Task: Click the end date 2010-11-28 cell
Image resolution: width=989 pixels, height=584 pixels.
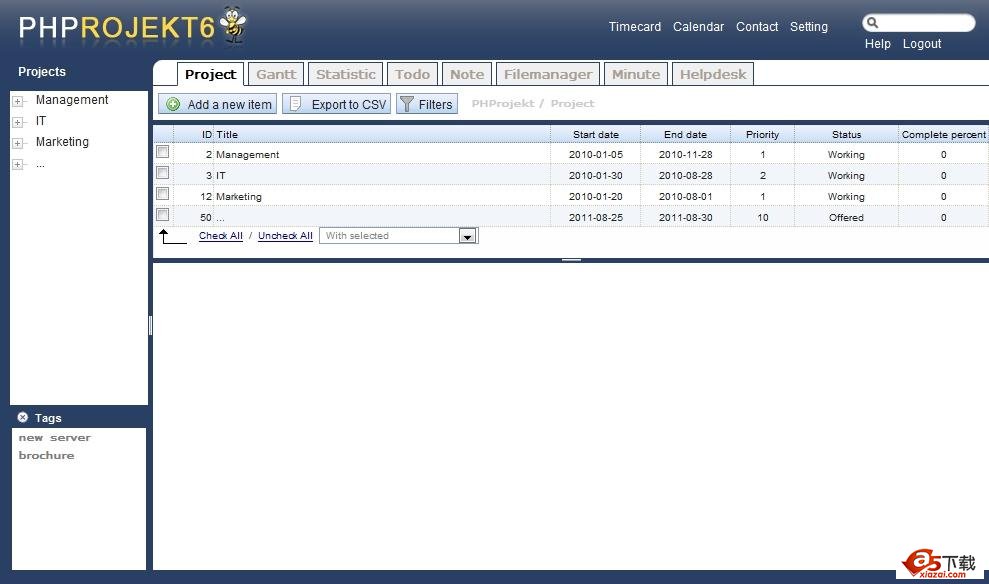Action: point(685,155)
